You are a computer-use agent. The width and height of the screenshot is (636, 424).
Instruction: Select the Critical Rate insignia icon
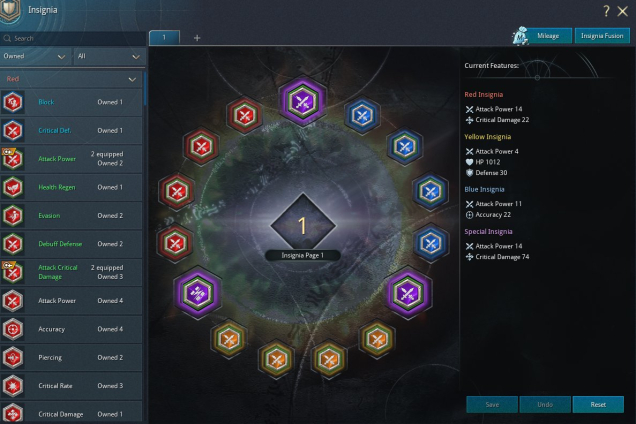(13, 386)
